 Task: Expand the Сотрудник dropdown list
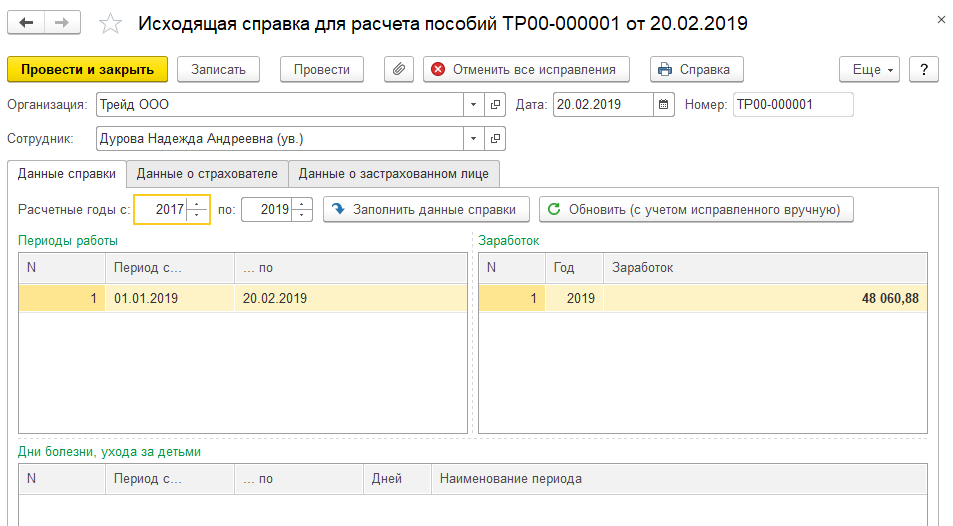click(473, 138)
